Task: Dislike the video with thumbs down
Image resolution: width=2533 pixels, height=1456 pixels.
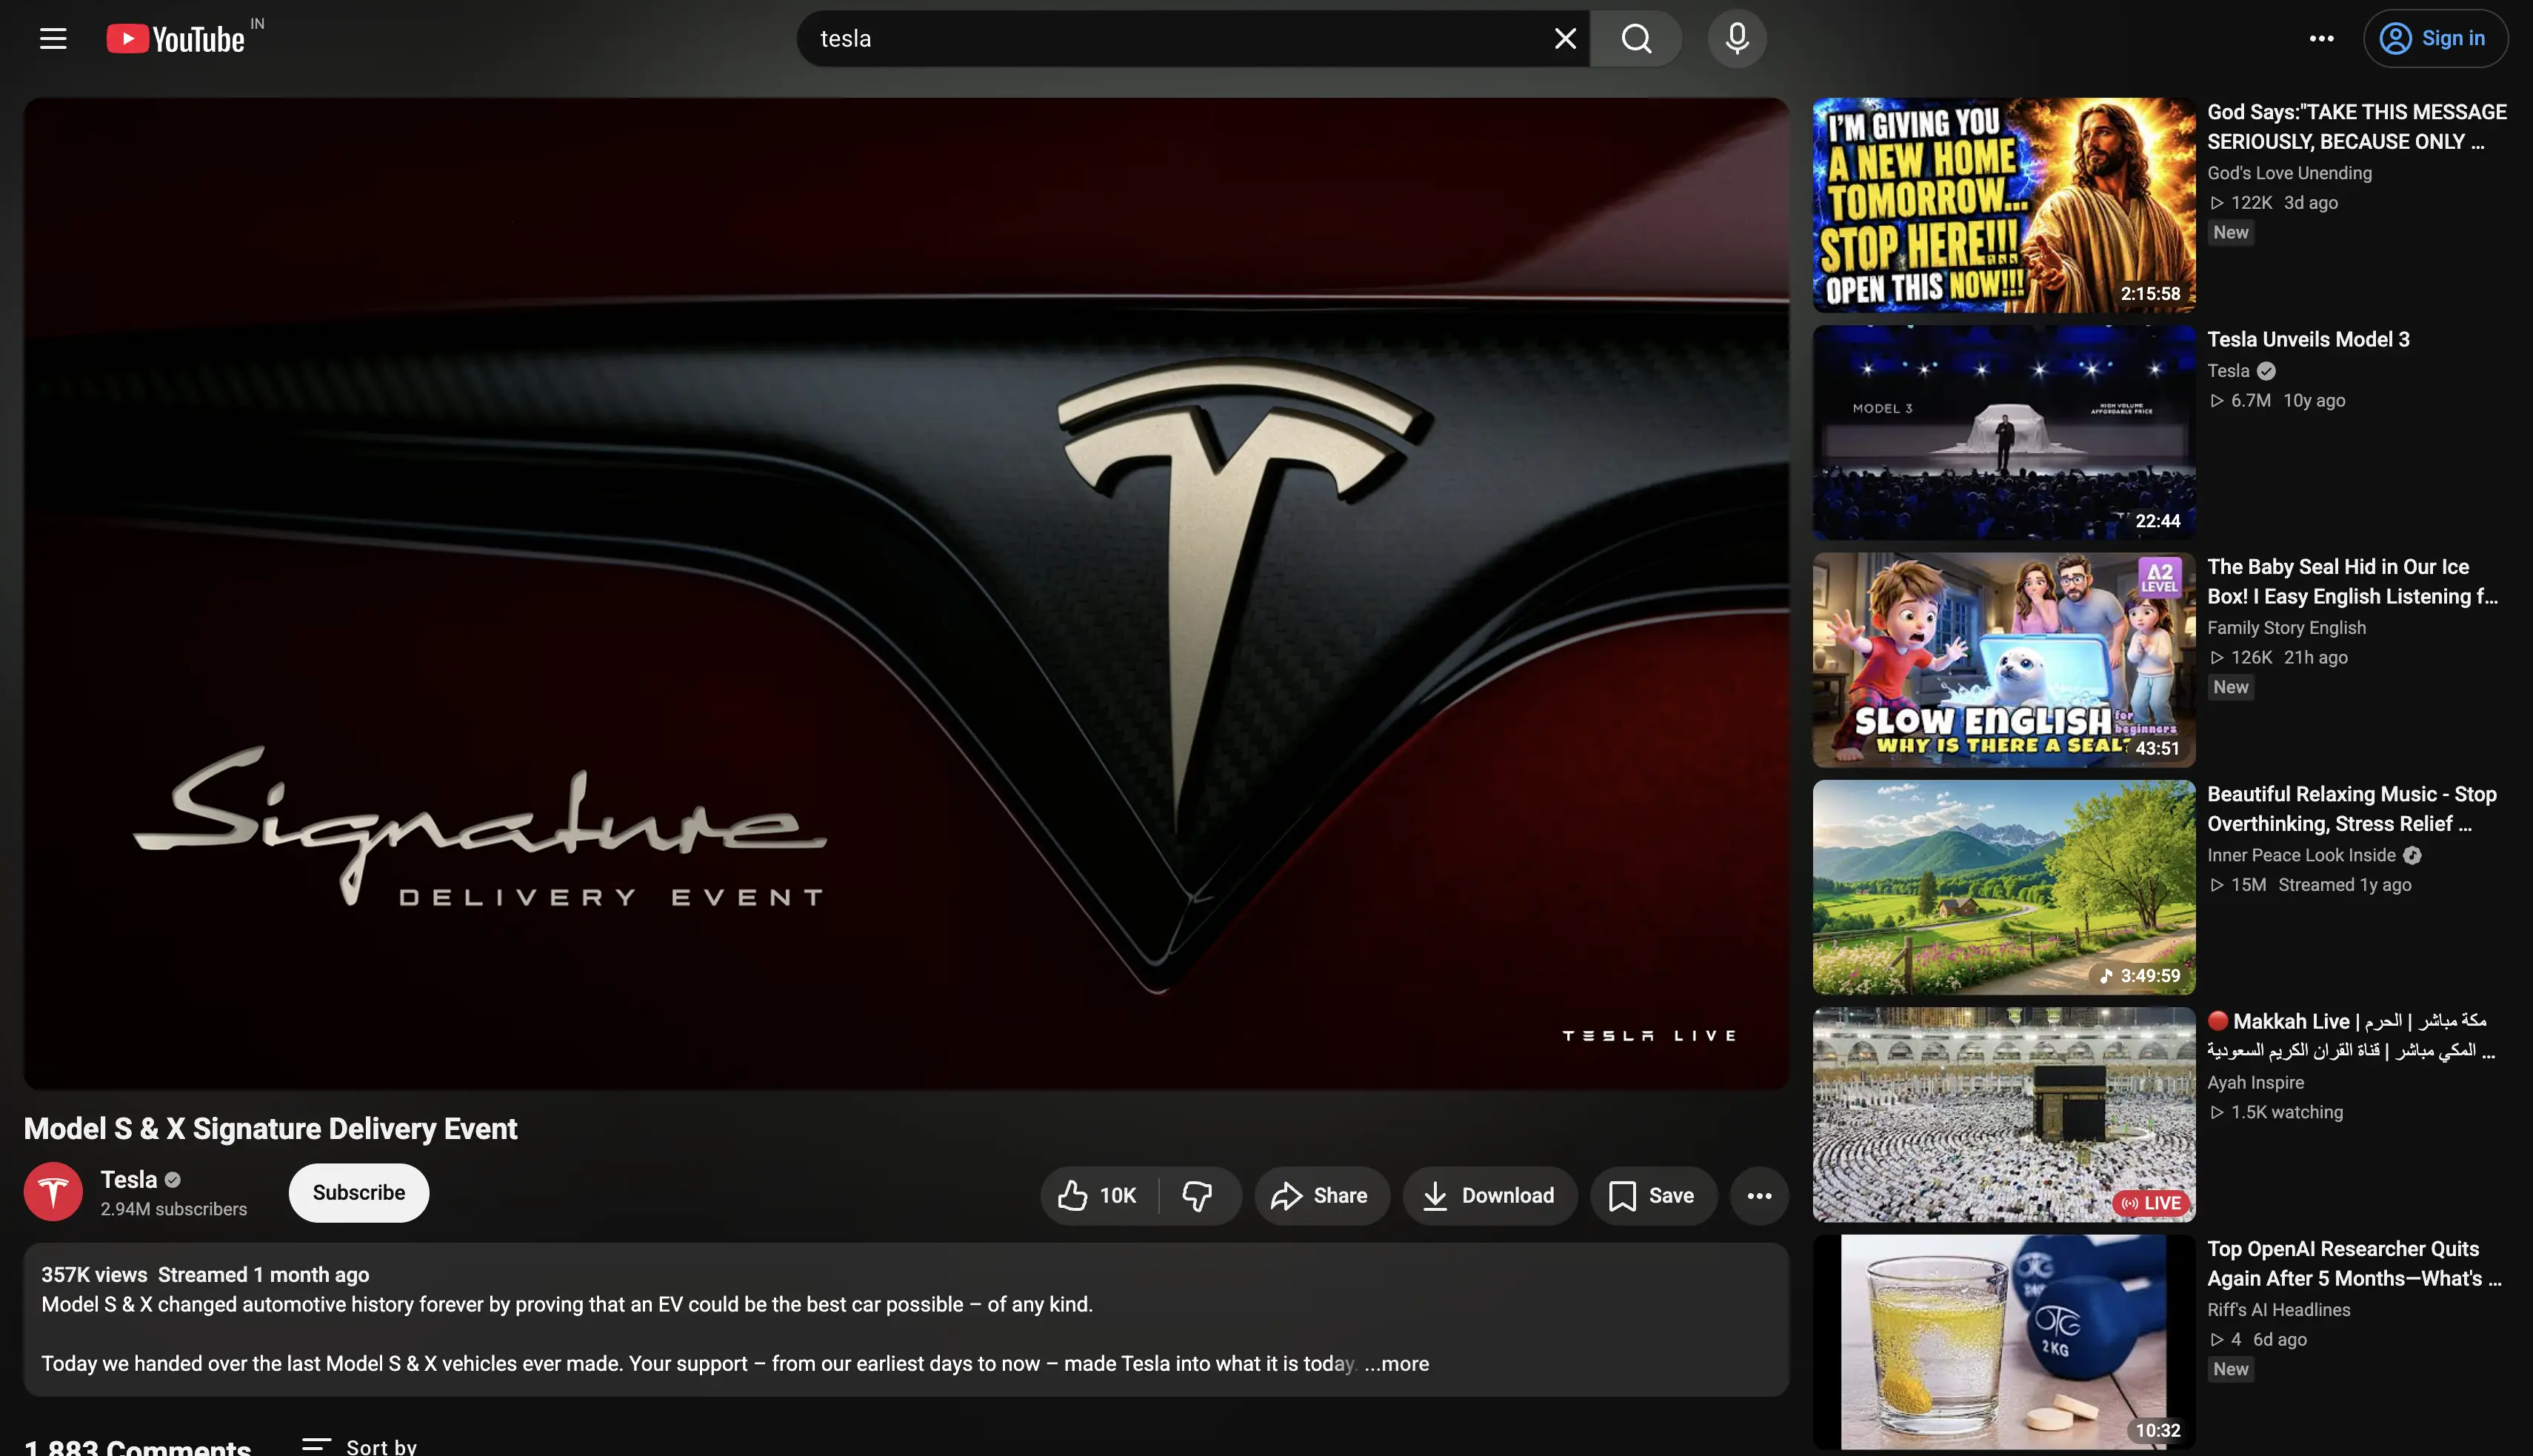Action: [1198, 1196]
